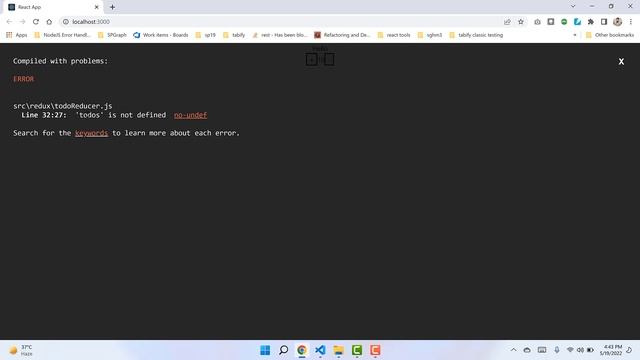The image size is (640, 360).
Task: Open the Chrome profile avatar
Action: [x=618, y=22]
